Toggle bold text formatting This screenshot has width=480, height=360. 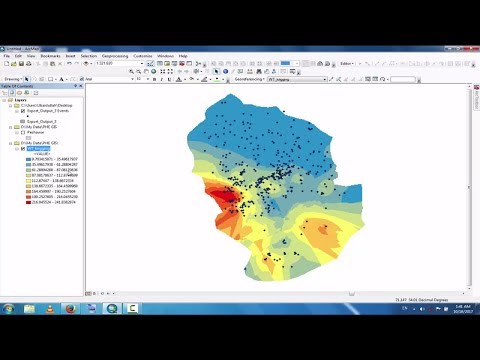pyautogui.click(x=154, y=79)
